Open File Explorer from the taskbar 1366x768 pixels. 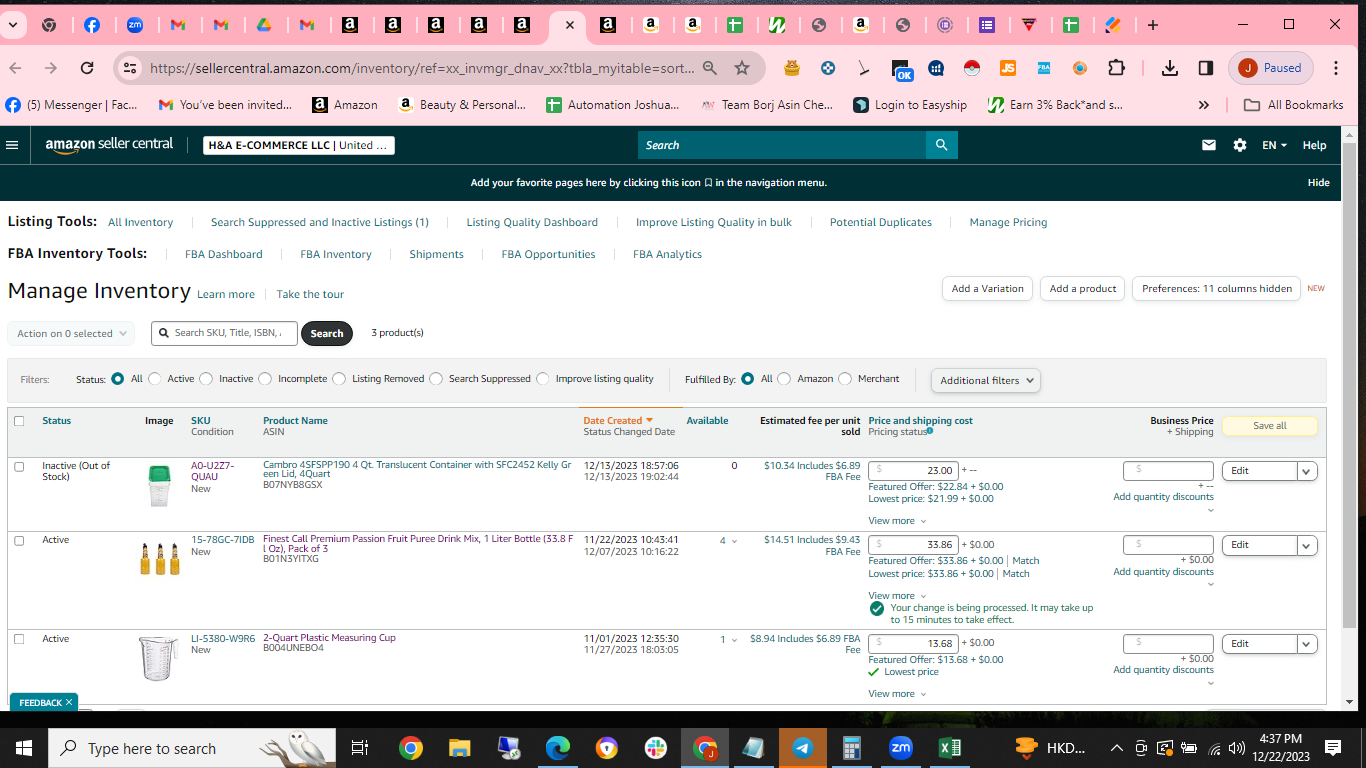(459, 748)
